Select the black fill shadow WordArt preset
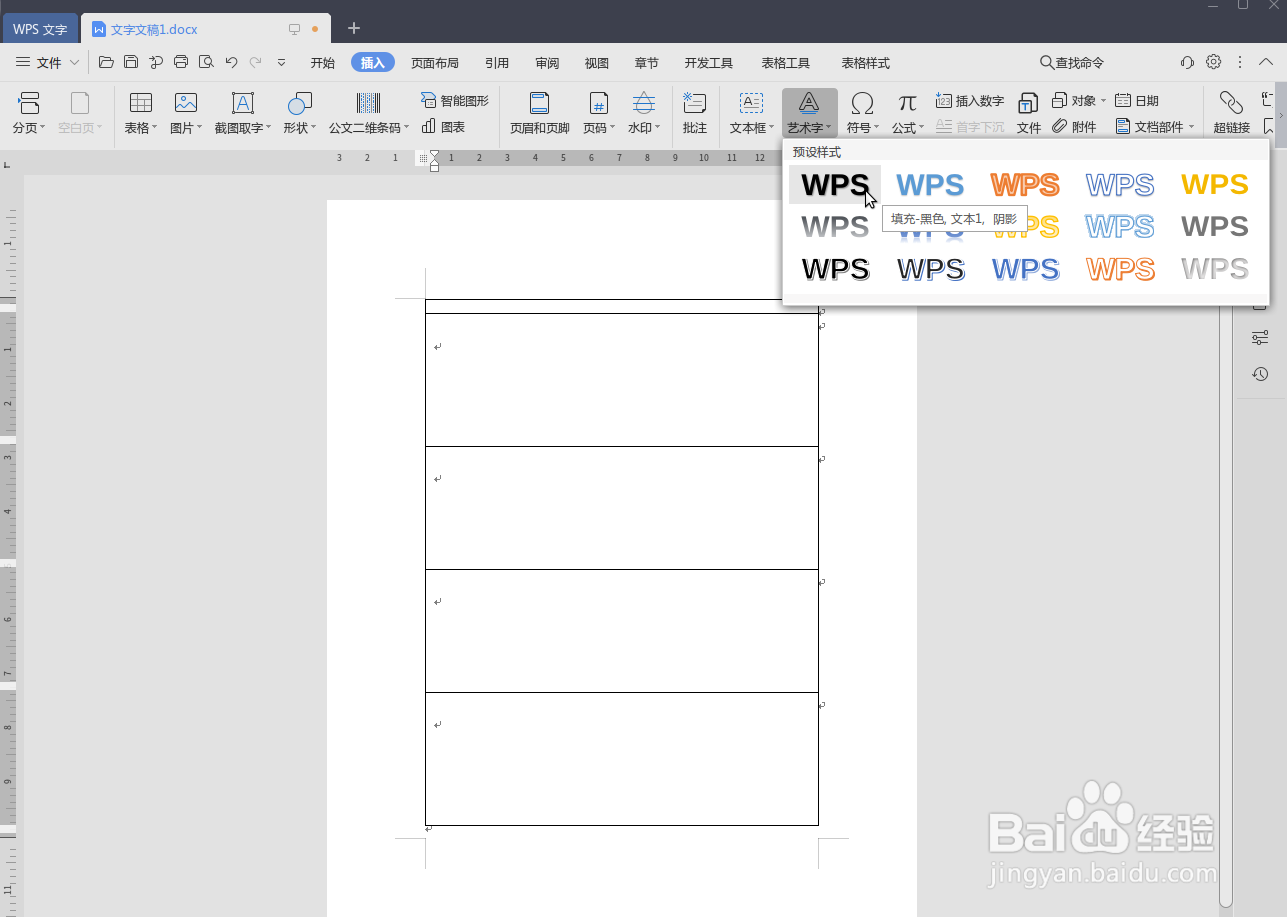This screenshot has width=1287, height=917. 835,185
